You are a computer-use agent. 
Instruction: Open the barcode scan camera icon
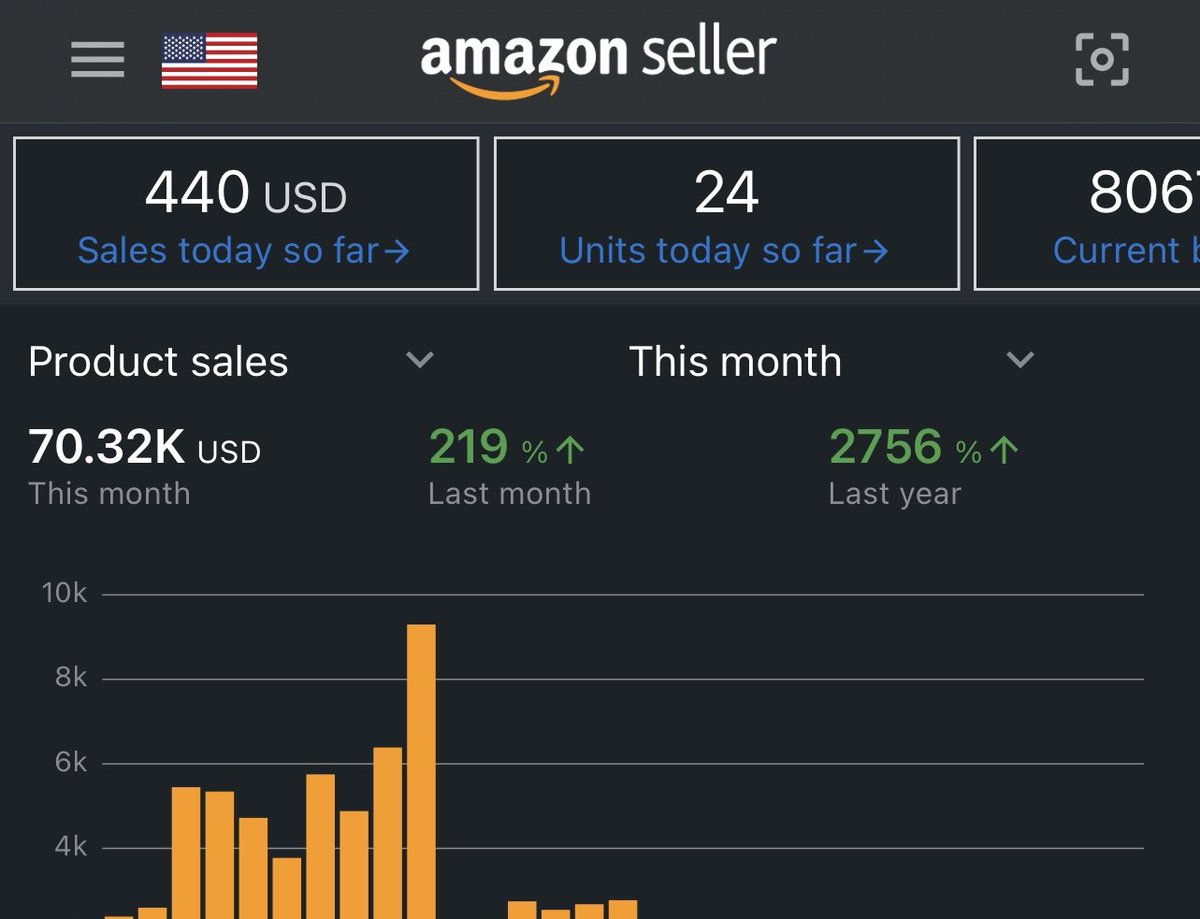(x=1102, y=60)
